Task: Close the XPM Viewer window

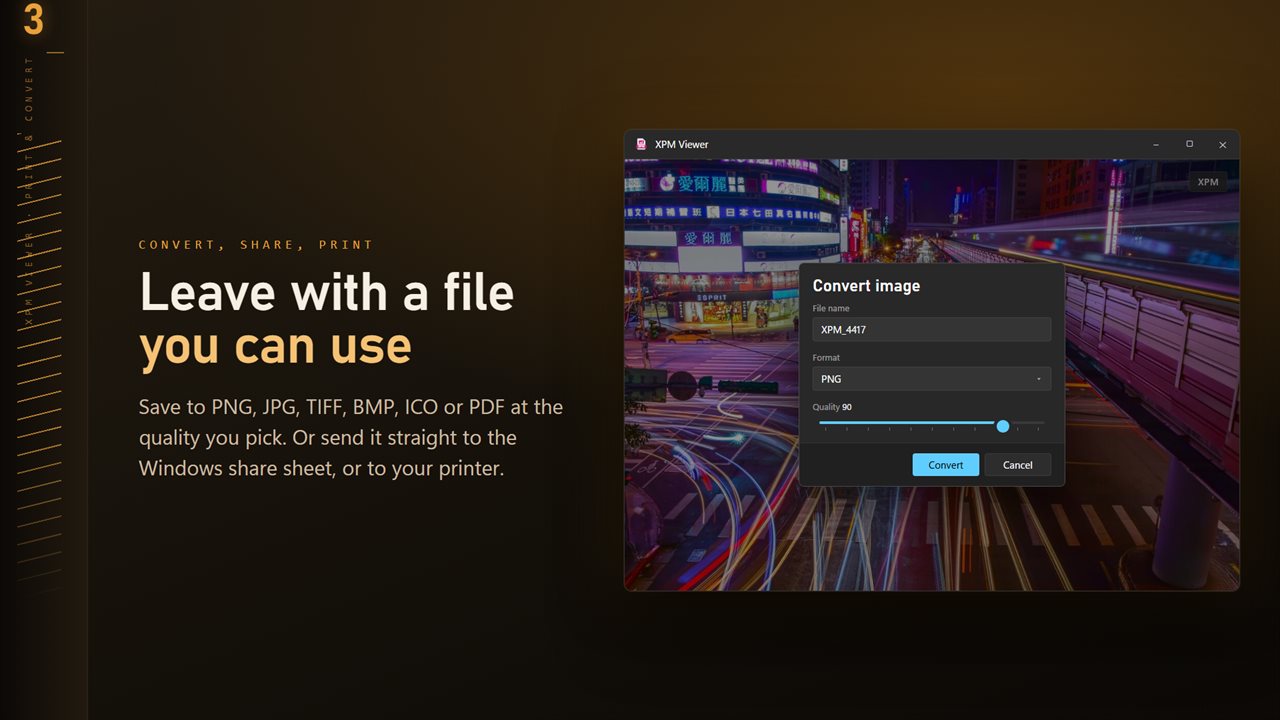Action: (x=1222, y=145)
